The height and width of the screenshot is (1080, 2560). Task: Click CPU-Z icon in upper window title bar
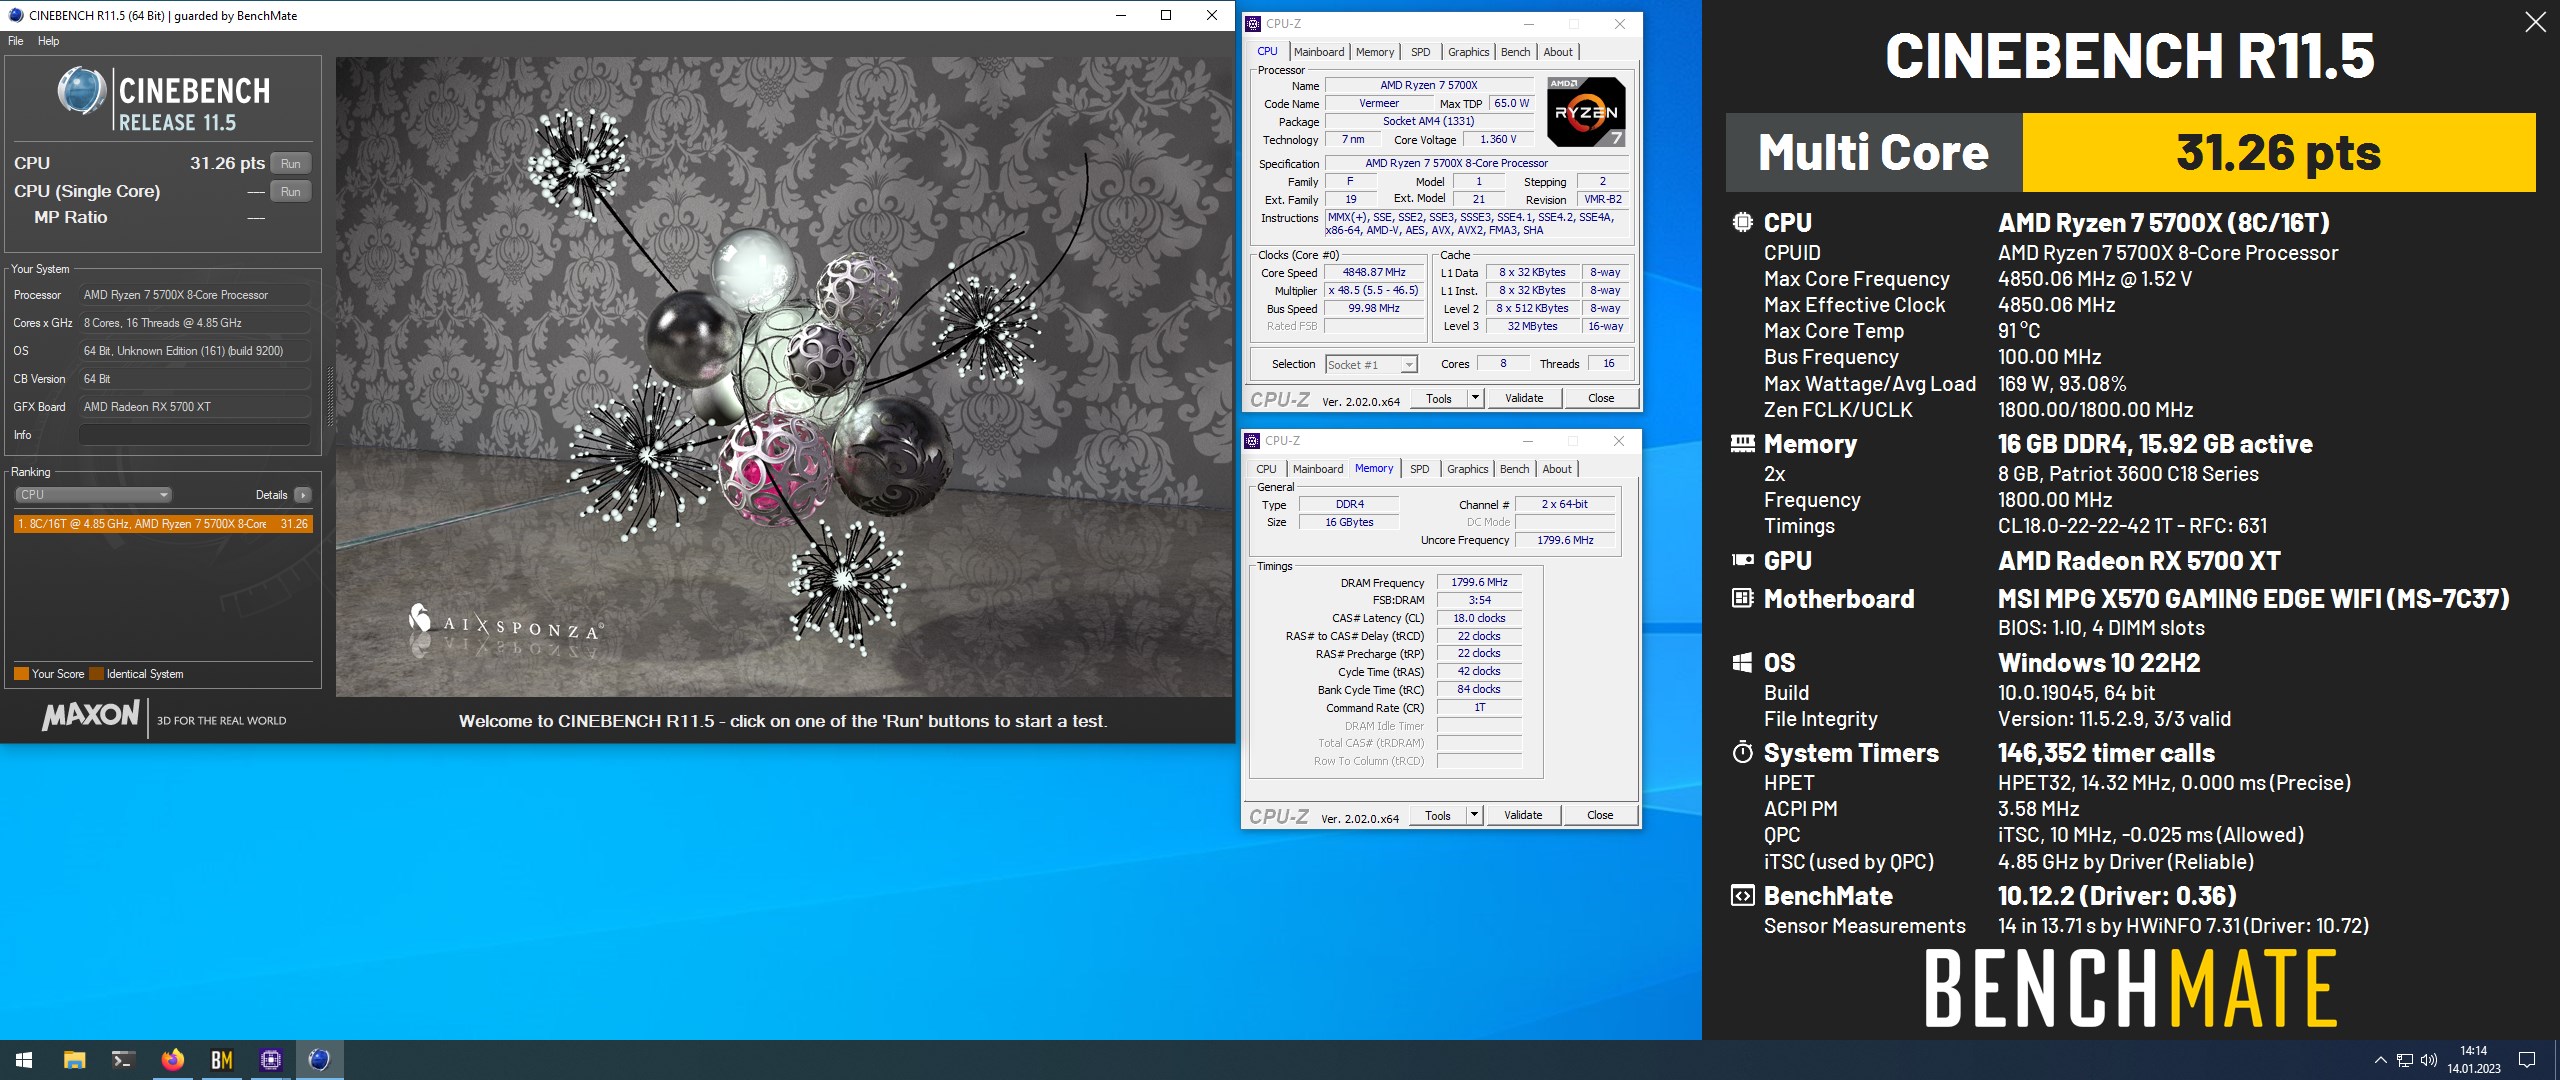click(1253, 24)
